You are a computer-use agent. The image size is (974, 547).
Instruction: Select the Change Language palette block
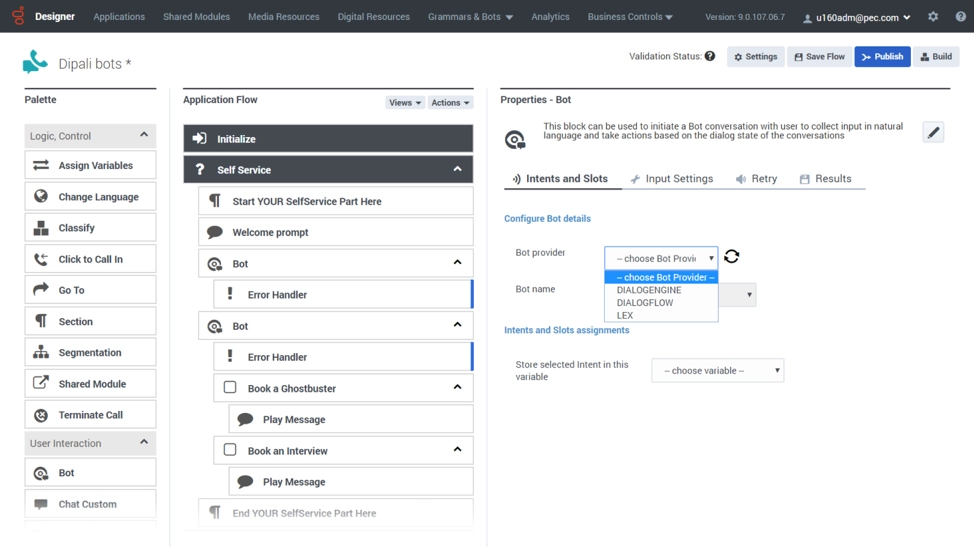tap(90, 196)
